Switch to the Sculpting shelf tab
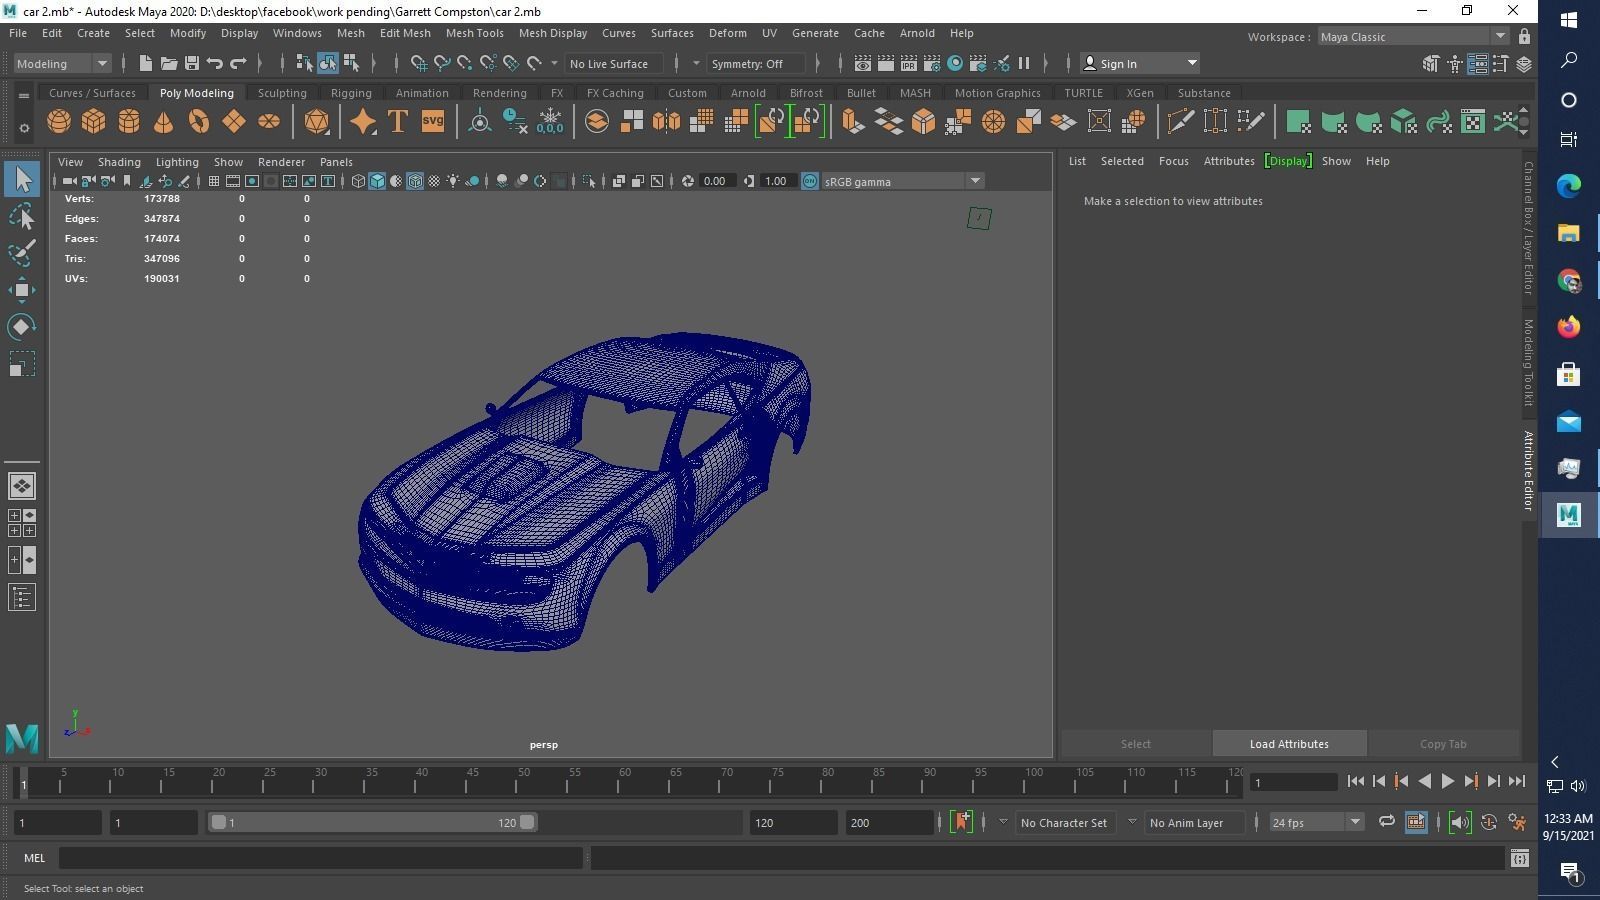Image resolution: width=1600 pixels, height=900 pixels. coord(282,93)
